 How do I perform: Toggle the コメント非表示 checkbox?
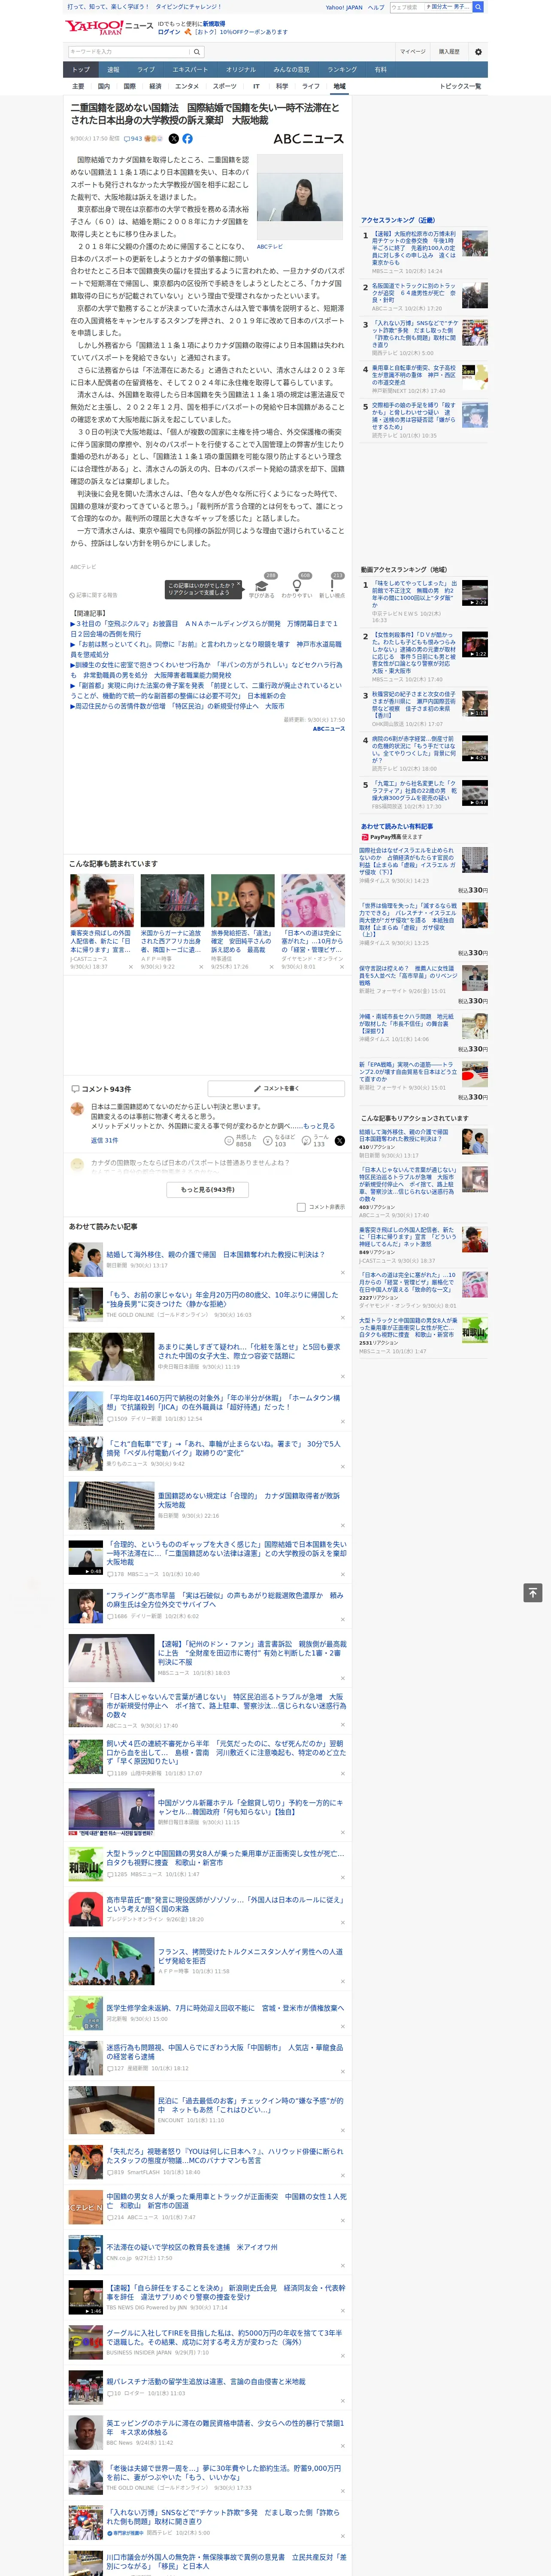[x=301, y=1207]
